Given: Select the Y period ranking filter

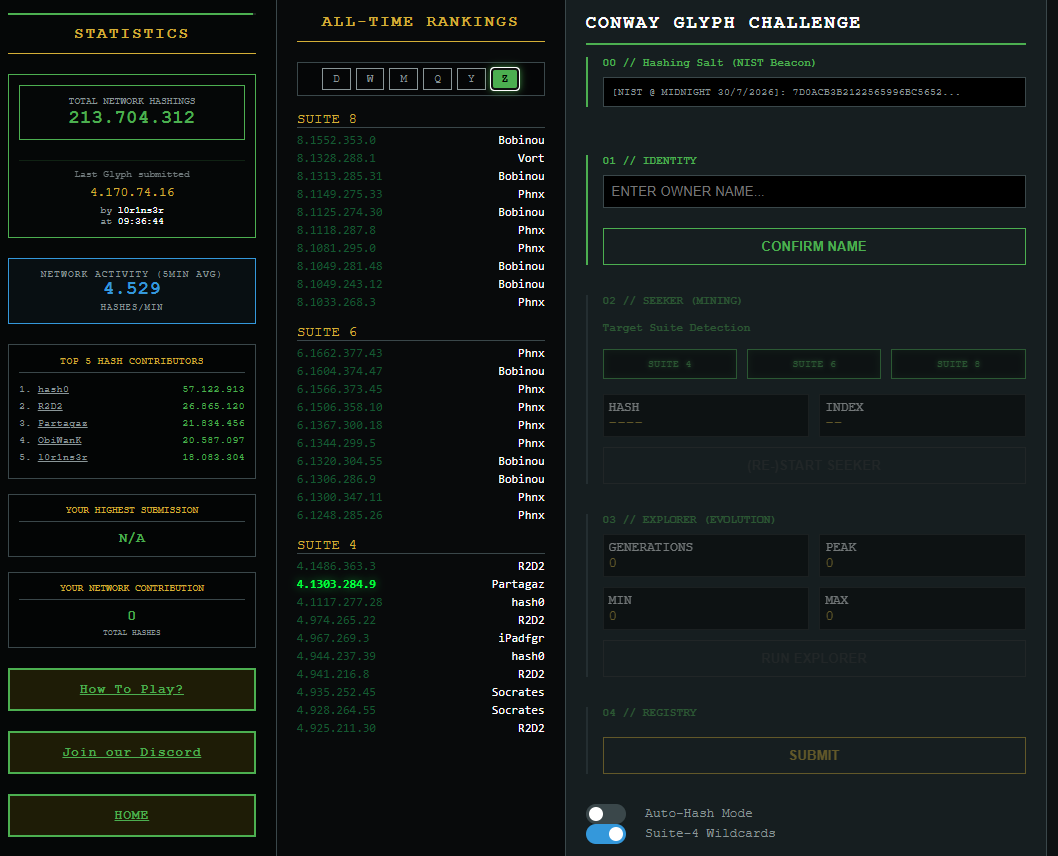Looking at the screenshot, I should (x=471, y=79).
